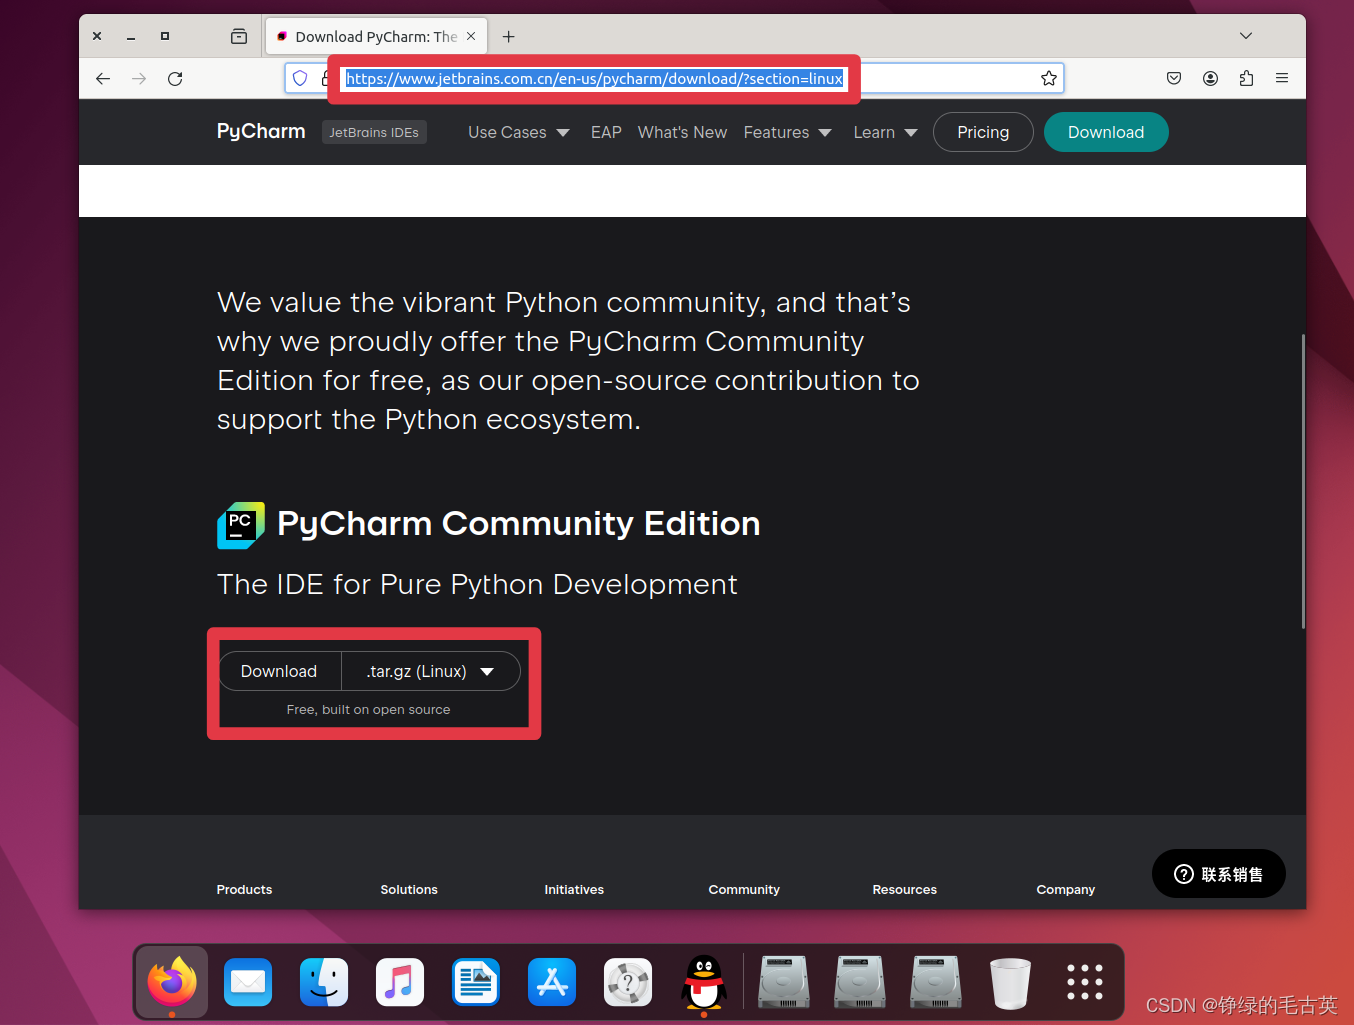Open the third disk drive in dock
Screen dimensions: 1354x1025
coord(936,982)
